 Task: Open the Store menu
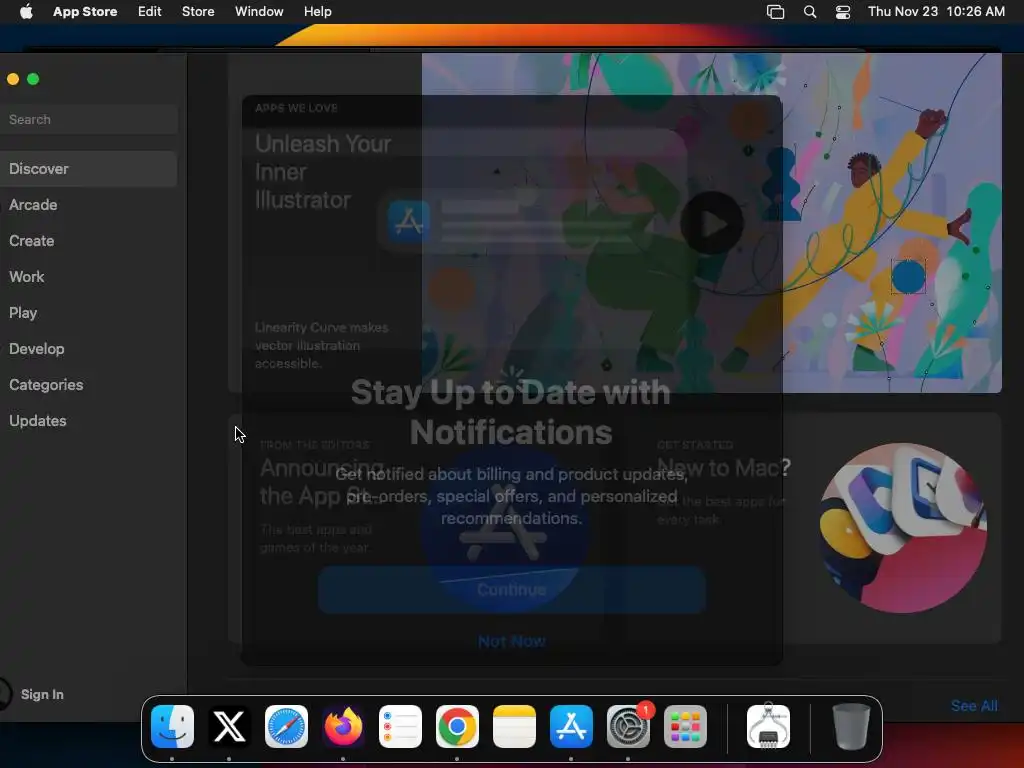click(198, 12)
